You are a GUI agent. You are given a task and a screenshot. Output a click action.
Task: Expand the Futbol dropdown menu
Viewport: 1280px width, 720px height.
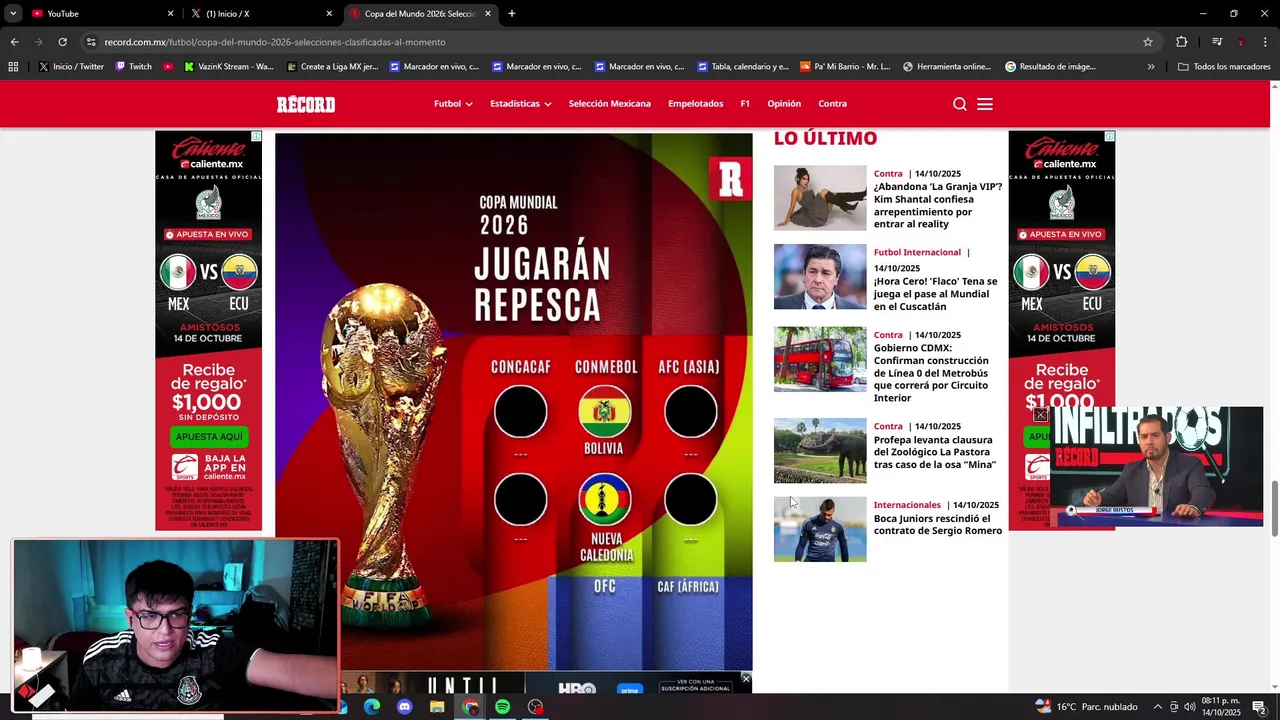click(x=453, y=104)
